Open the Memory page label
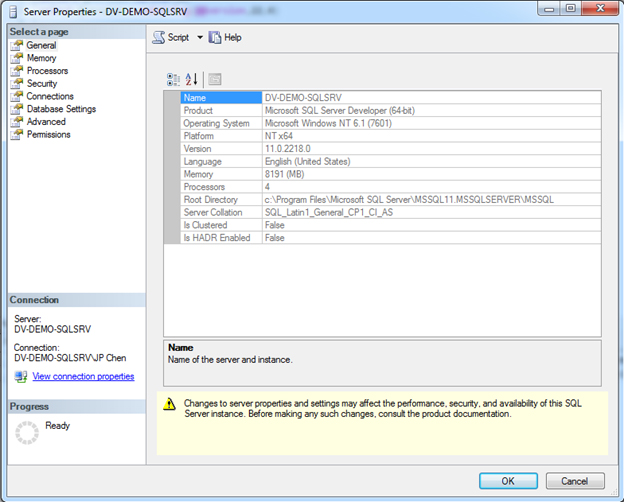Viewport: 624px width, 502px height. pos(41,58)
